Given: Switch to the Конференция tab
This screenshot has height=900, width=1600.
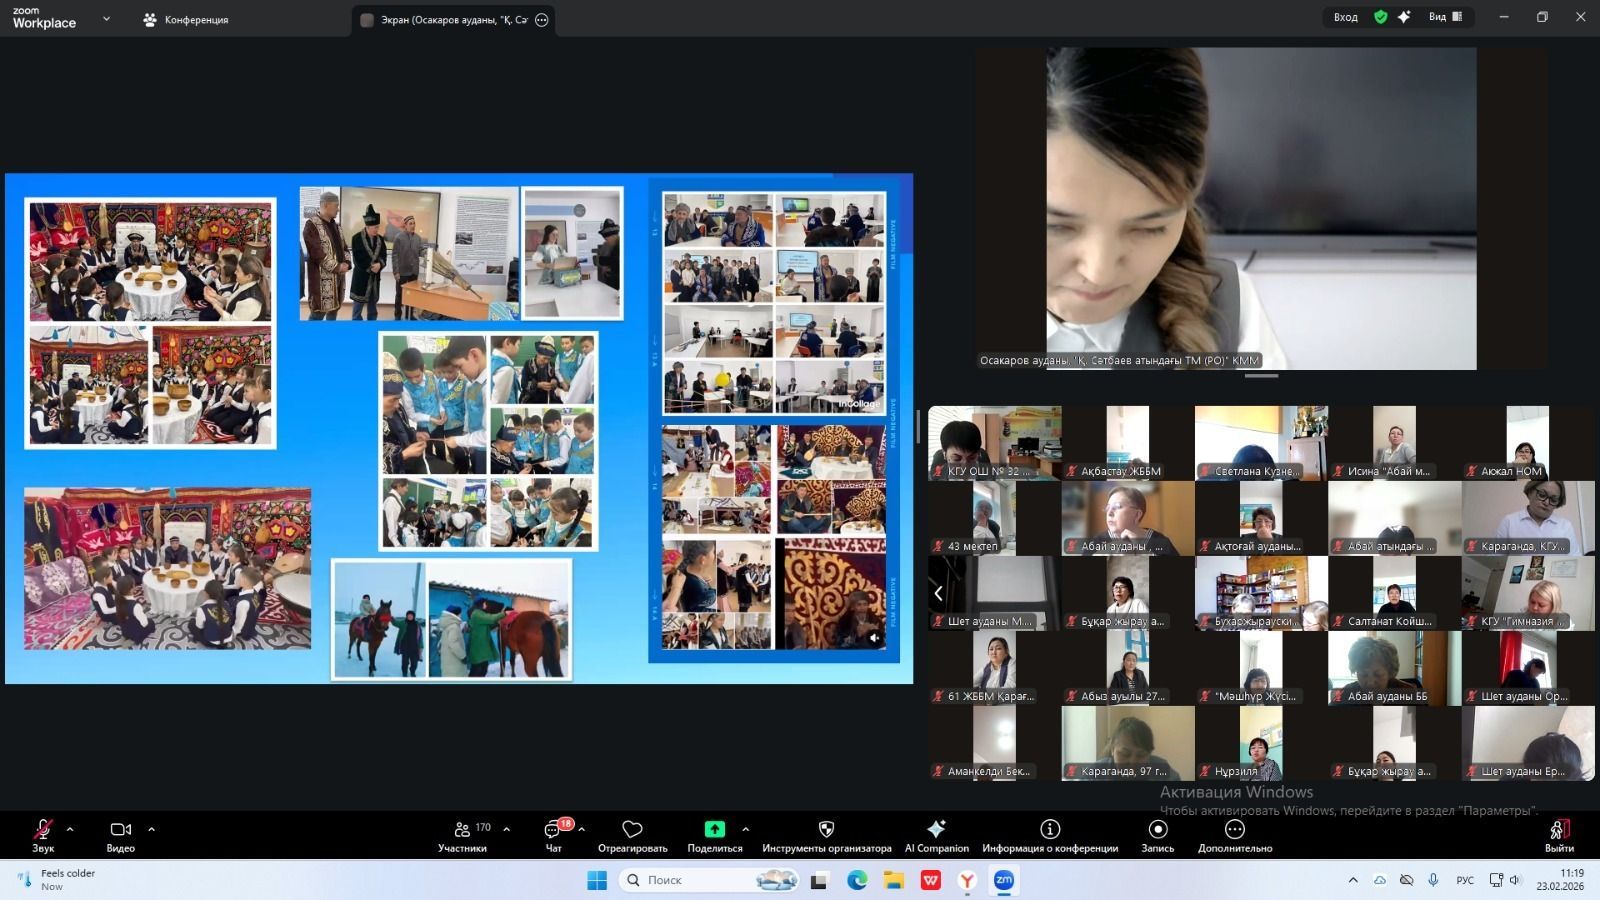Looking at the screenshot, I should (x=186, y=20).
